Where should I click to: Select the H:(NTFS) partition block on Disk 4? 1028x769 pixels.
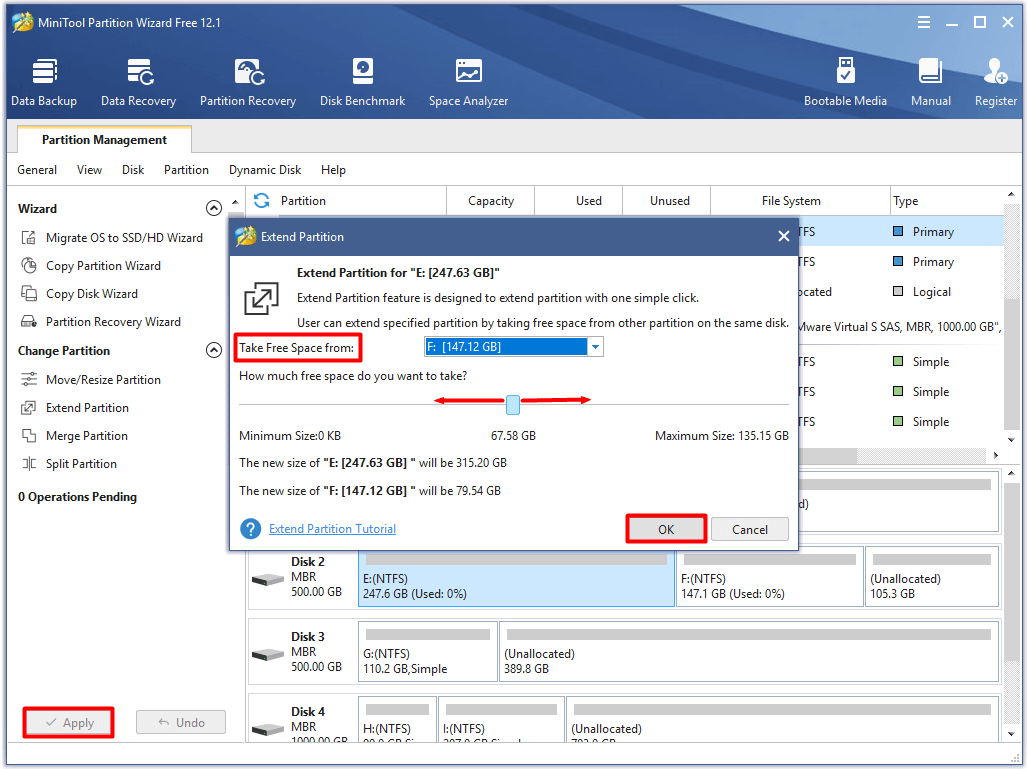tap(397, 720)
